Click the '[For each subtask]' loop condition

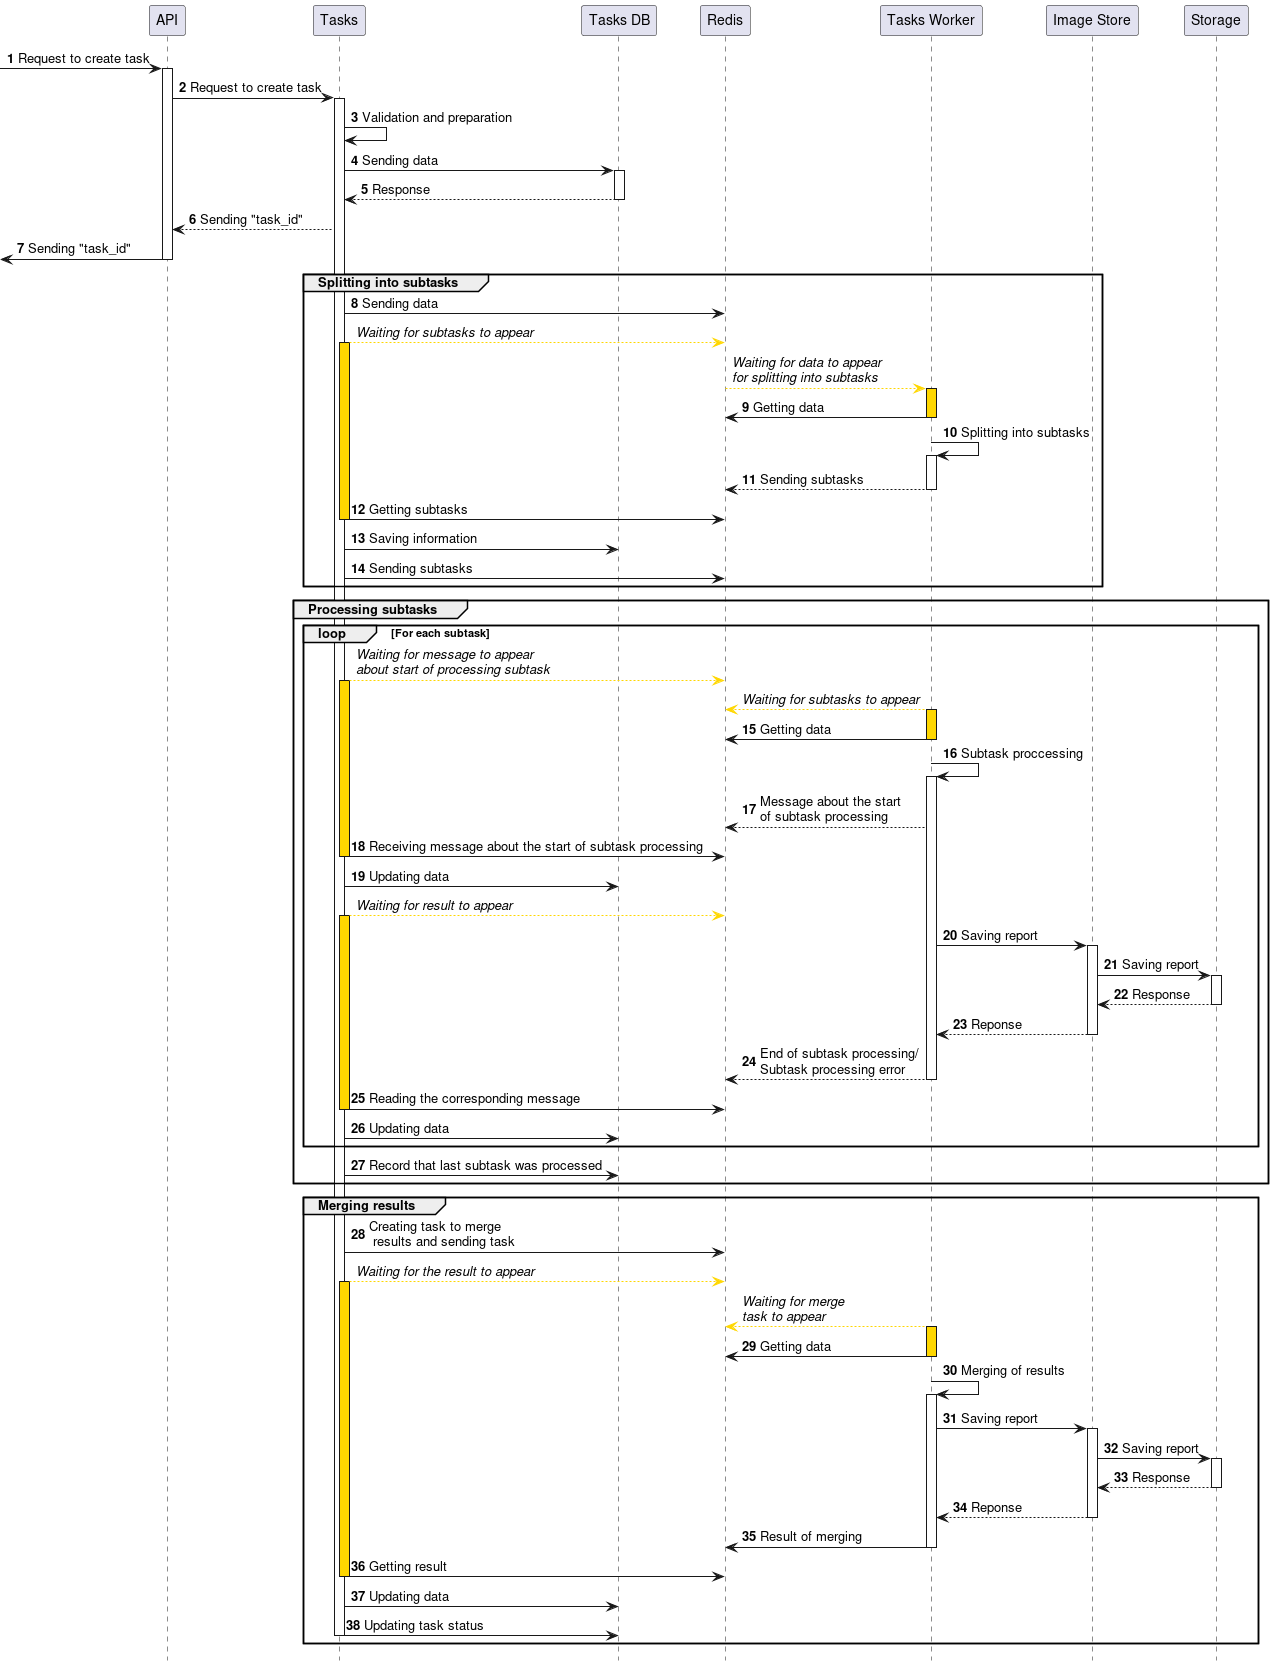click(440, 634)
